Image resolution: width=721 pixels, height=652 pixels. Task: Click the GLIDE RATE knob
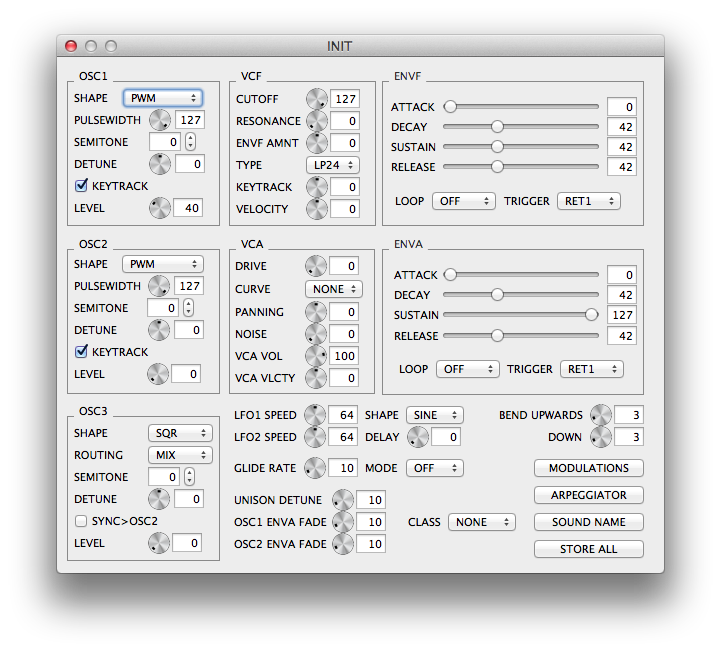[315, 468]
